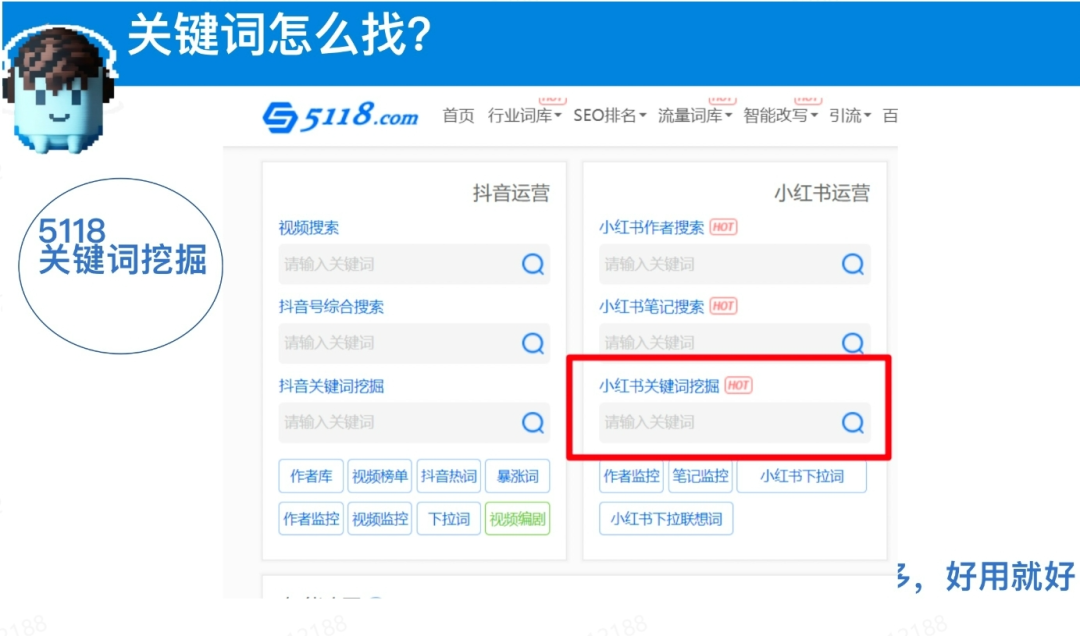Click search icon in 小红书笔记搜索 field

853,342
